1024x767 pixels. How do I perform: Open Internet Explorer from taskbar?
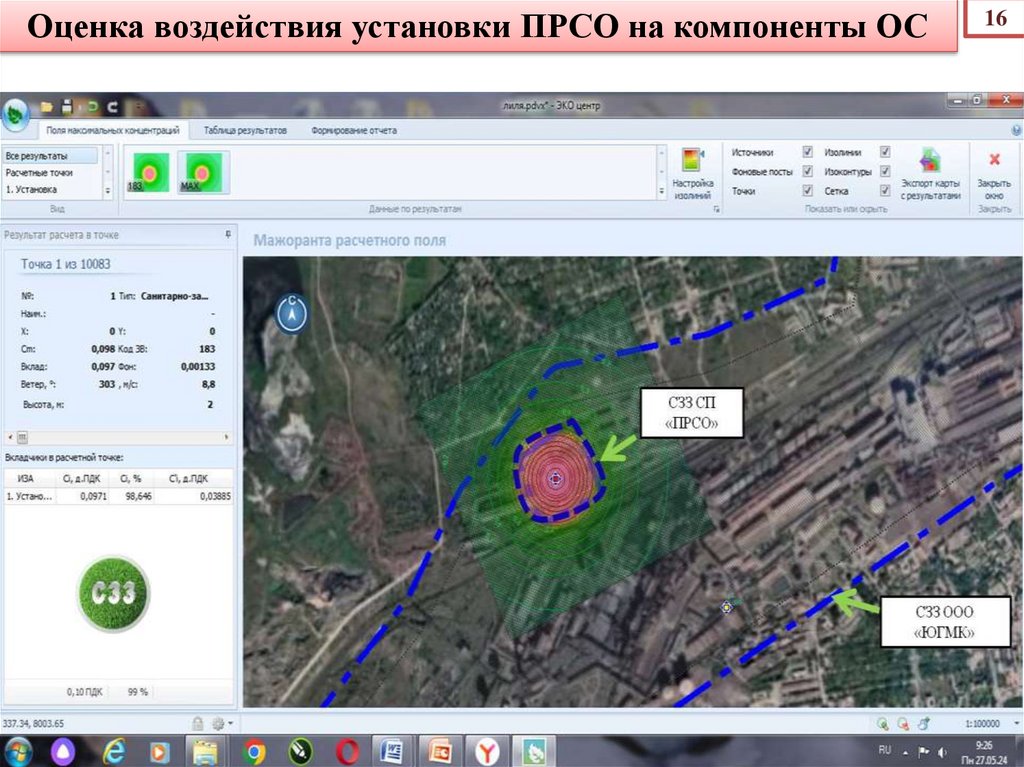pyautogui.click(x=115, y=752)
